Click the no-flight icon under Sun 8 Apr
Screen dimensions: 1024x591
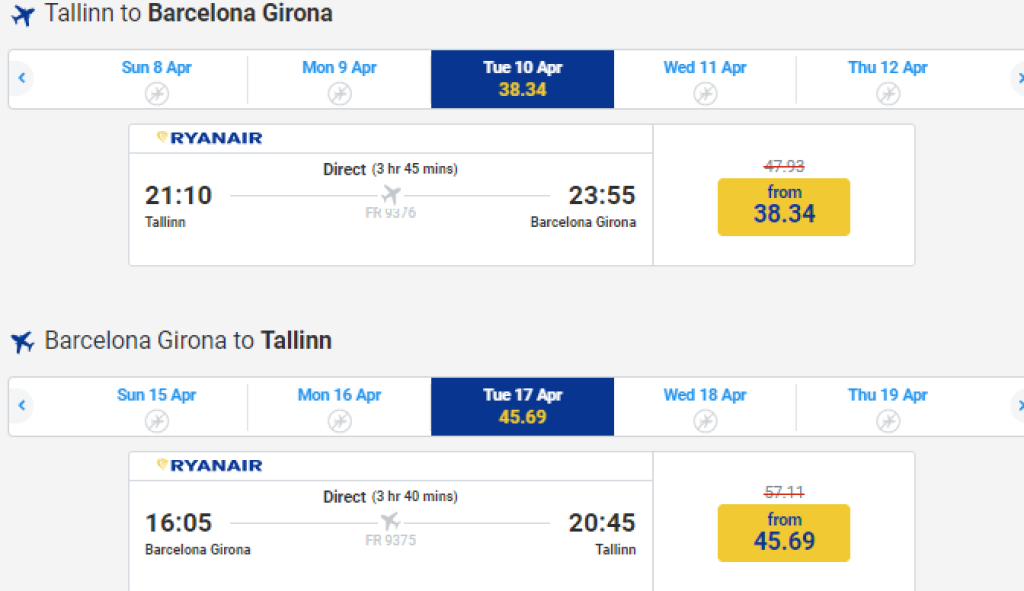point(156,93)
